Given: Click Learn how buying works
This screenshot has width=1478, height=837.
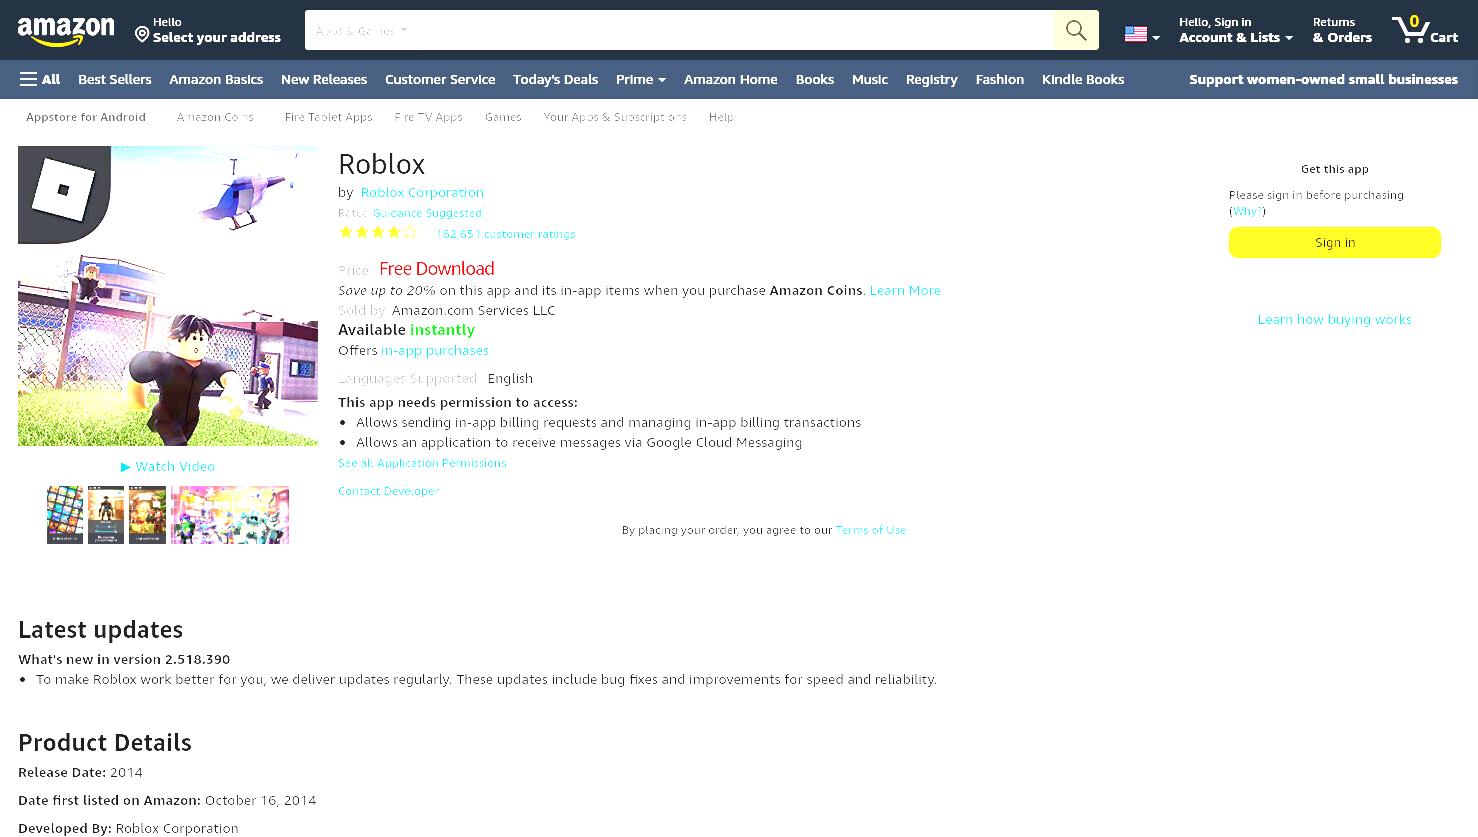Looking at the screenshot, I should [x=1335, y=319].
